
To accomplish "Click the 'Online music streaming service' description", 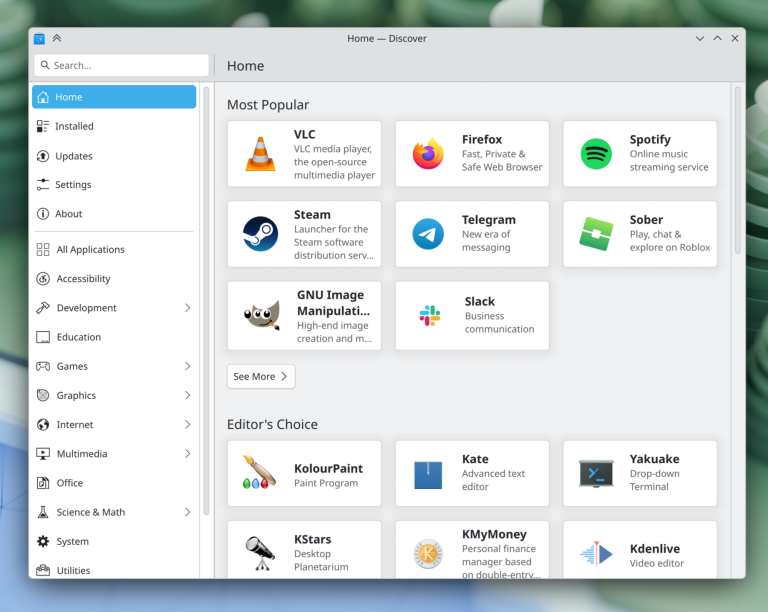I will pos(669,161).
